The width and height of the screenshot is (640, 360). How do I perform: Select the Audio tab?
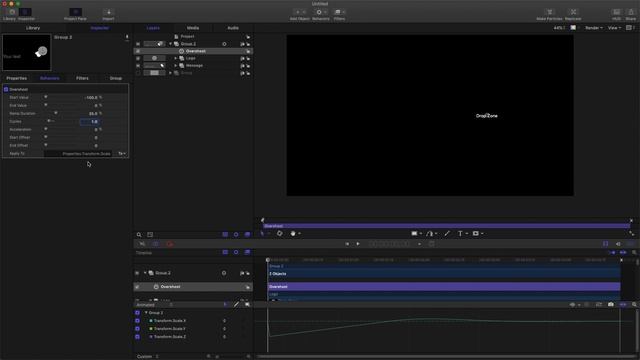coord(233,28)
